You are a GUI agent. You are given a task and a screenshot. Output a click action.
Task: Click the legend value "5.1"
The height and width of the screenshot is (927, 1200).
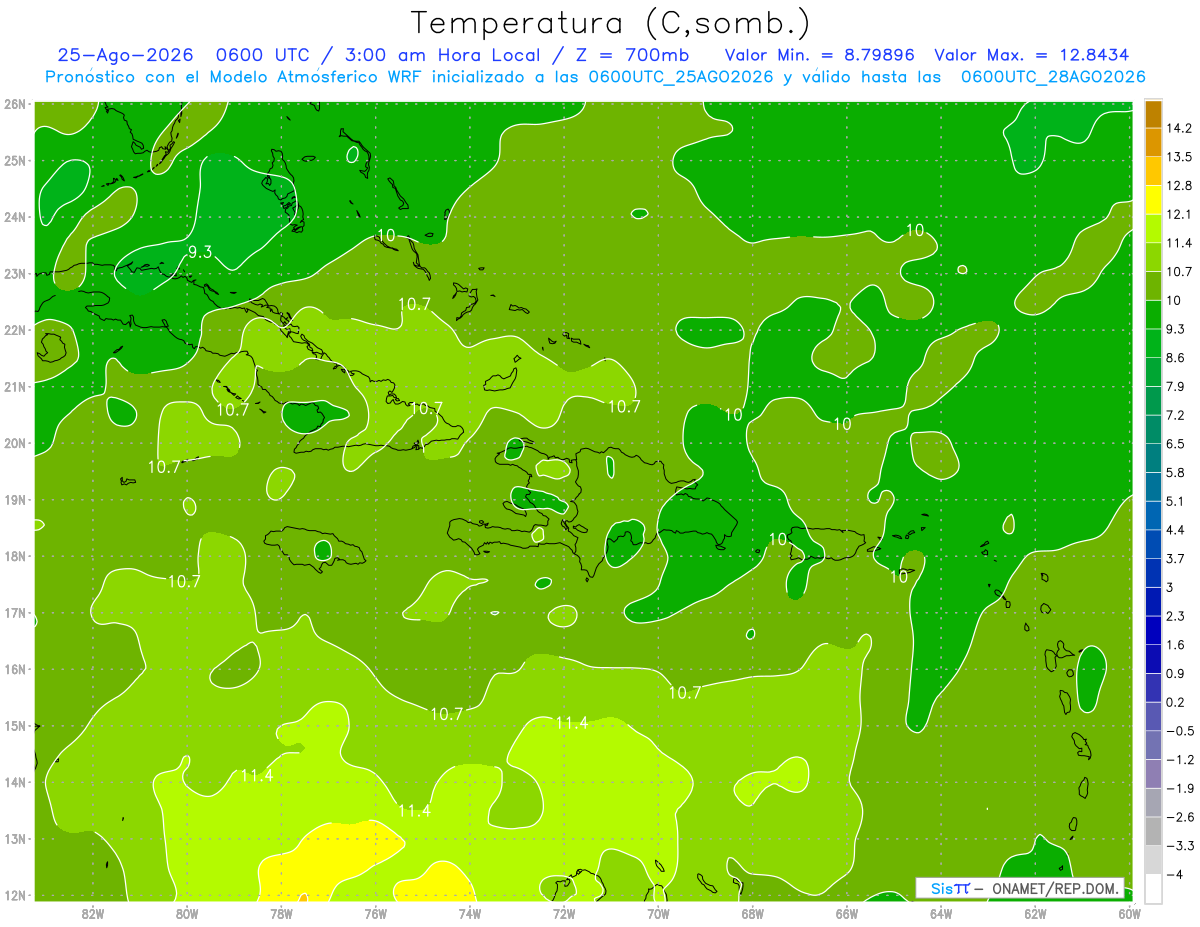click(1176, 501)
